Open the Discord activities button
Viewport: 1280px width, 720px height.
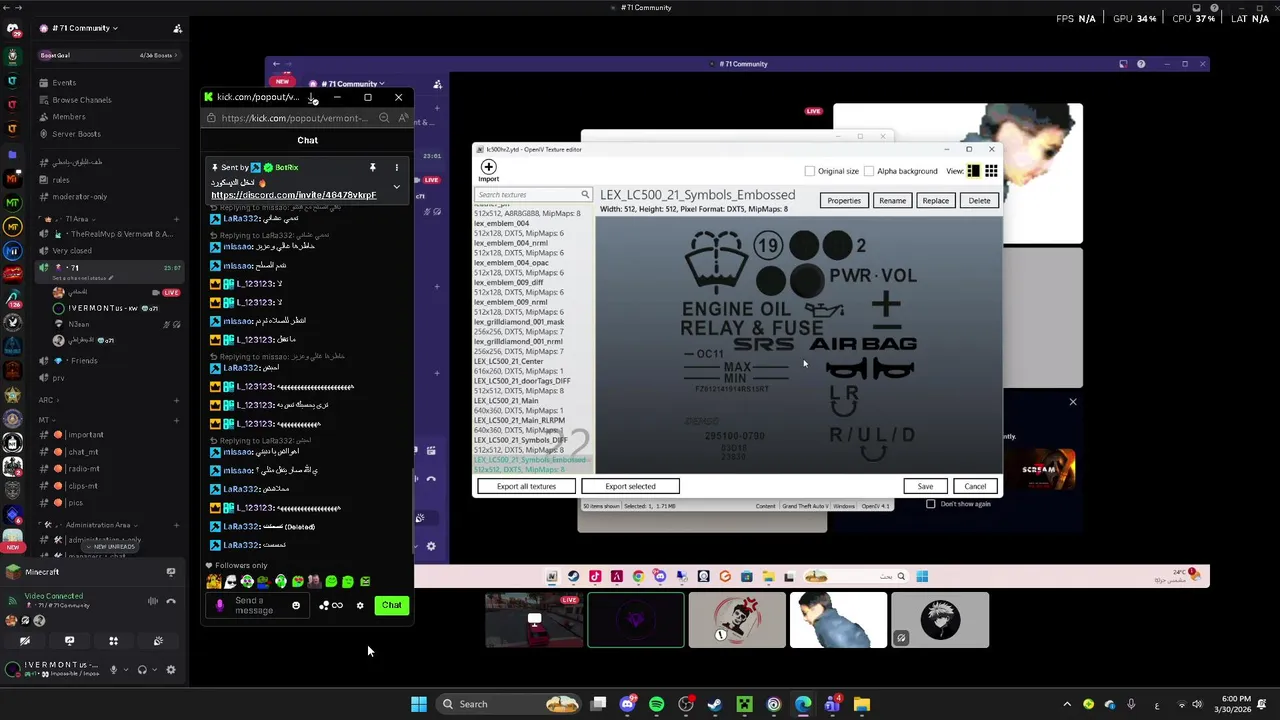[x=113, y=641]
